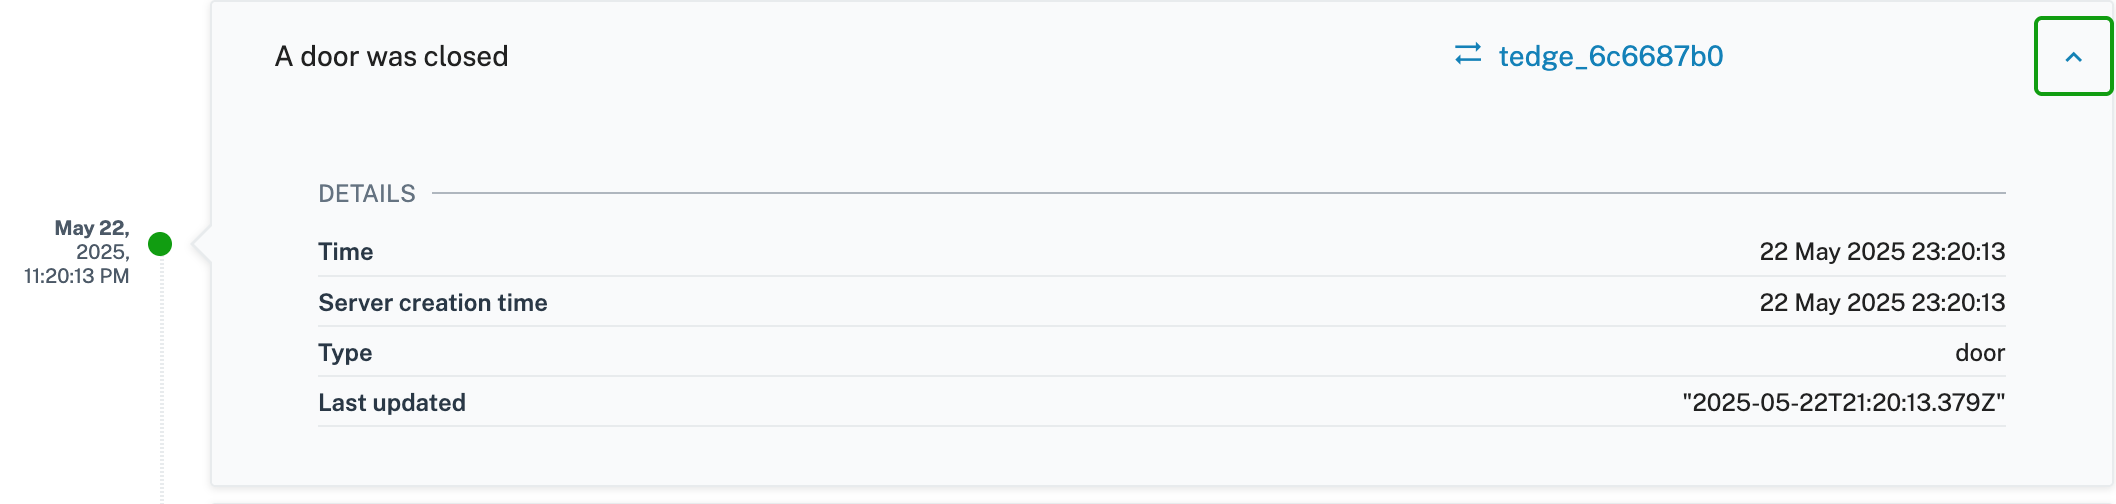Select the "door" type value
Viewport: 2116px width, 504px height.
(1980, 353)
